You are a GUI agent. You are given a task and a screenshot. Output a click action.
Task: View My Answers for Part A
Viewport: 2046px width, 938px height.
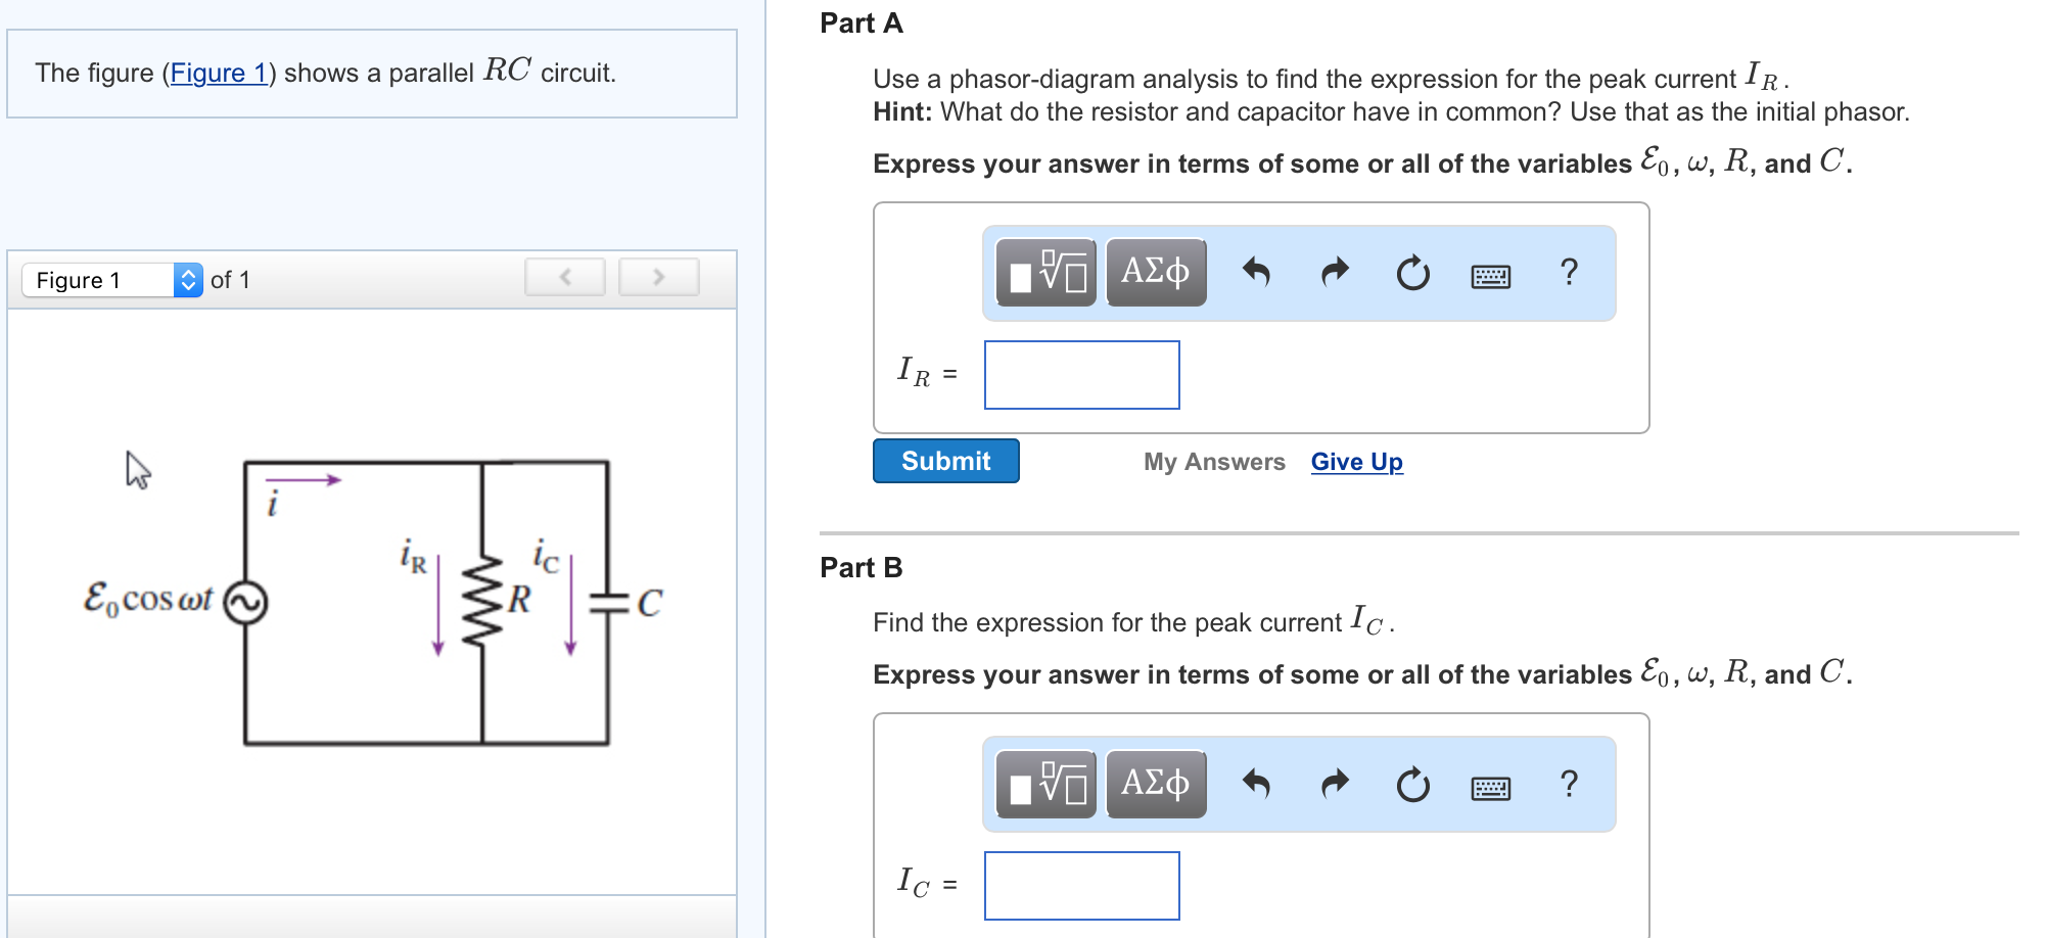coord(1213,462)
